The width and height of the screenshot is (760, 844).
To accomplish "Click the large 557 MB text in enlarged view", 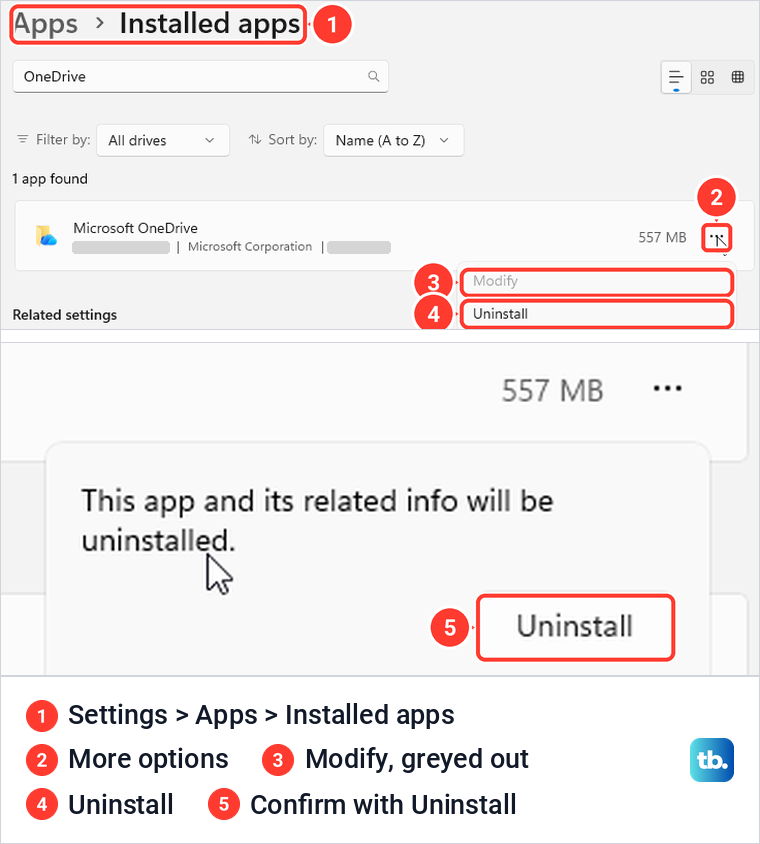I will (552, 390).
